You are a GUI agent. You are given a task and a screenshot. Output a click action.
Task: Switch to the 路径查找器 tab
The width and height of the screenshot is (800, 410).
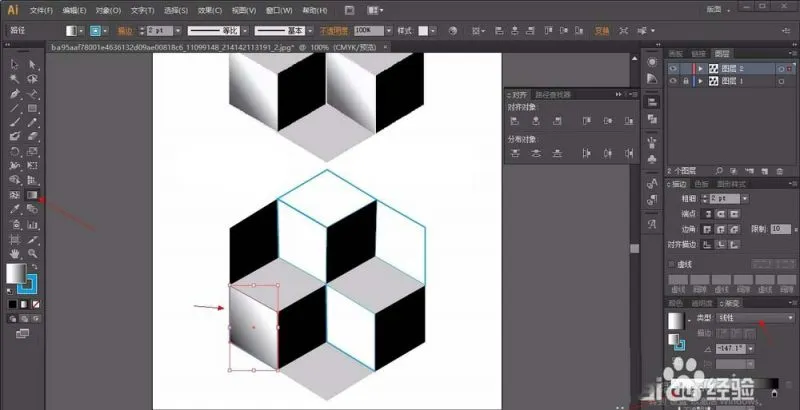(553, 94)
